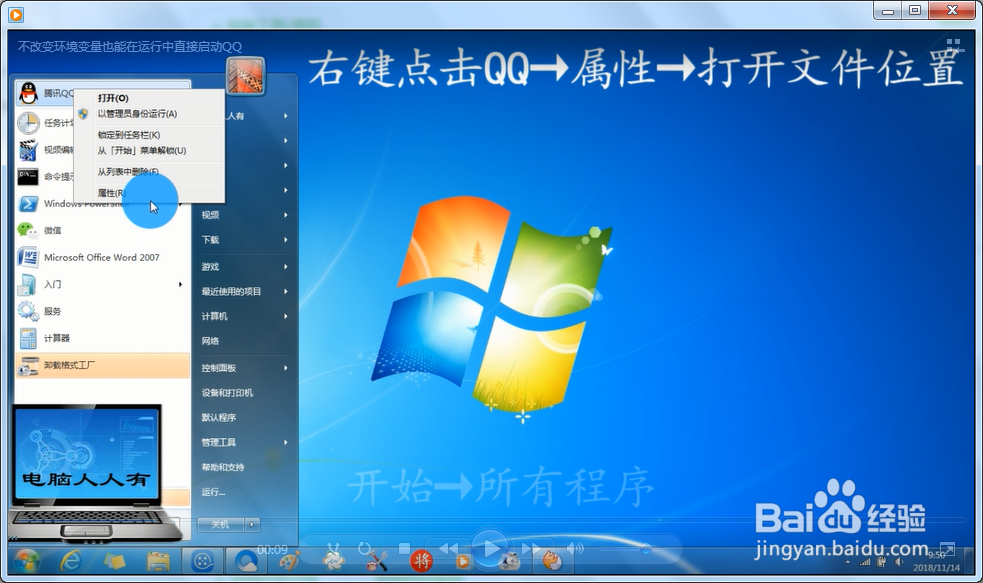
Task: Launch the video editor clapperboard icon
Action: [x=28, y=150]
